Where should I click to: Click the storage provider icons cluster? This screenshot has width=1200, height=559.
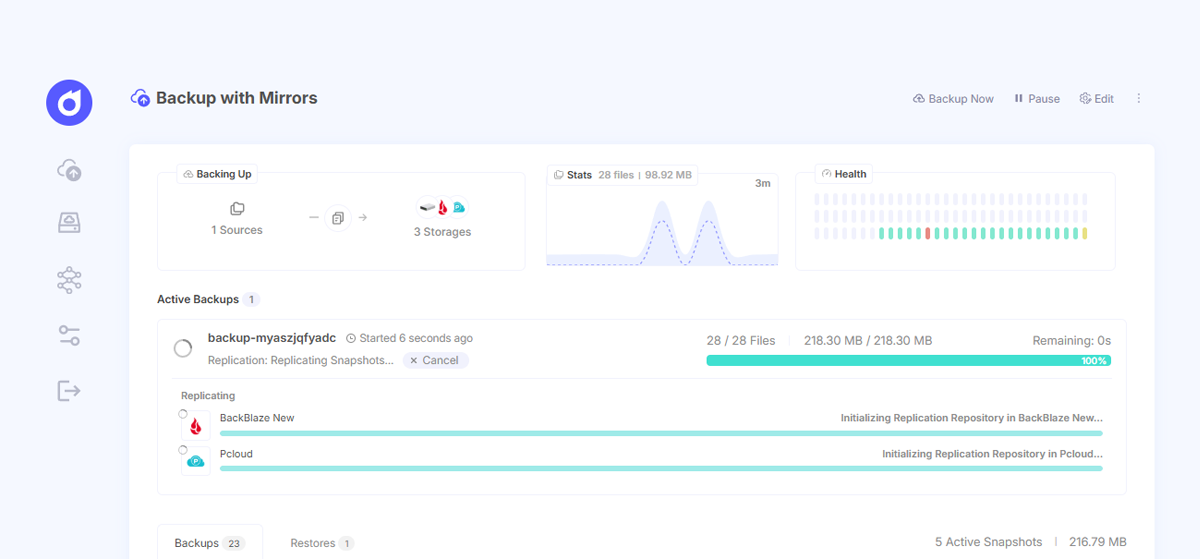[442, 208]
